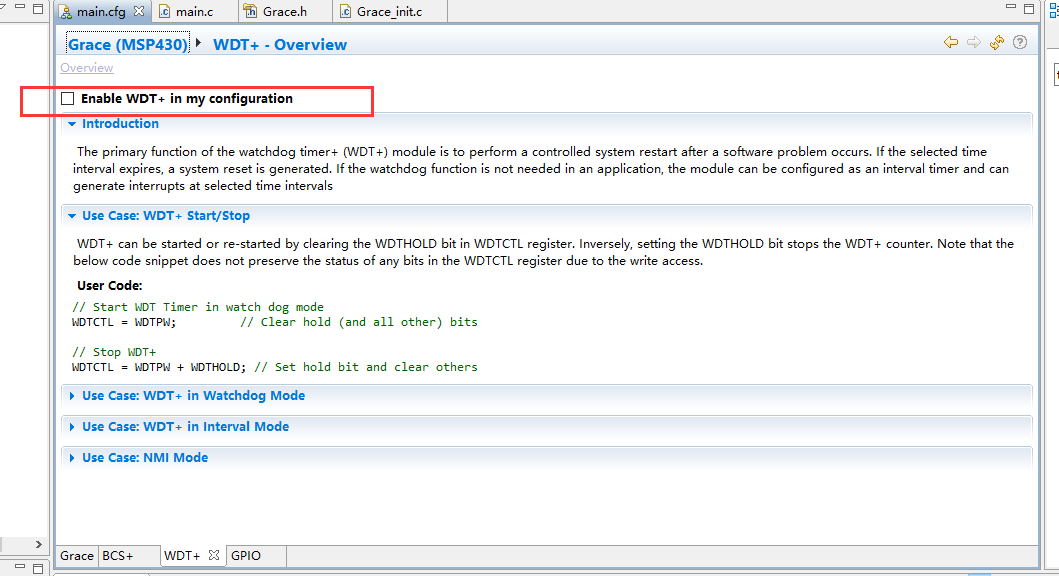The width and height of the screenshot is (1059, 576).
Task: Maximize the left side panel
Action: tap(38, 9)
